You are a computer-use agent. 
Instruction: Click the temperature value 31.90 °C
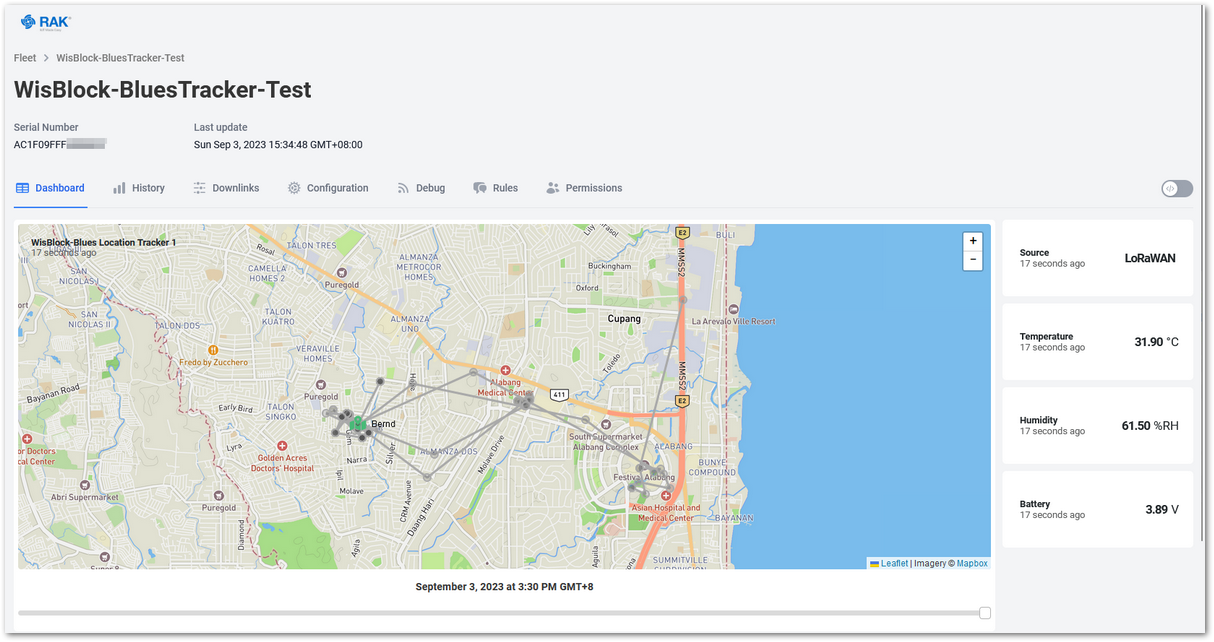tap(1156, 342)
